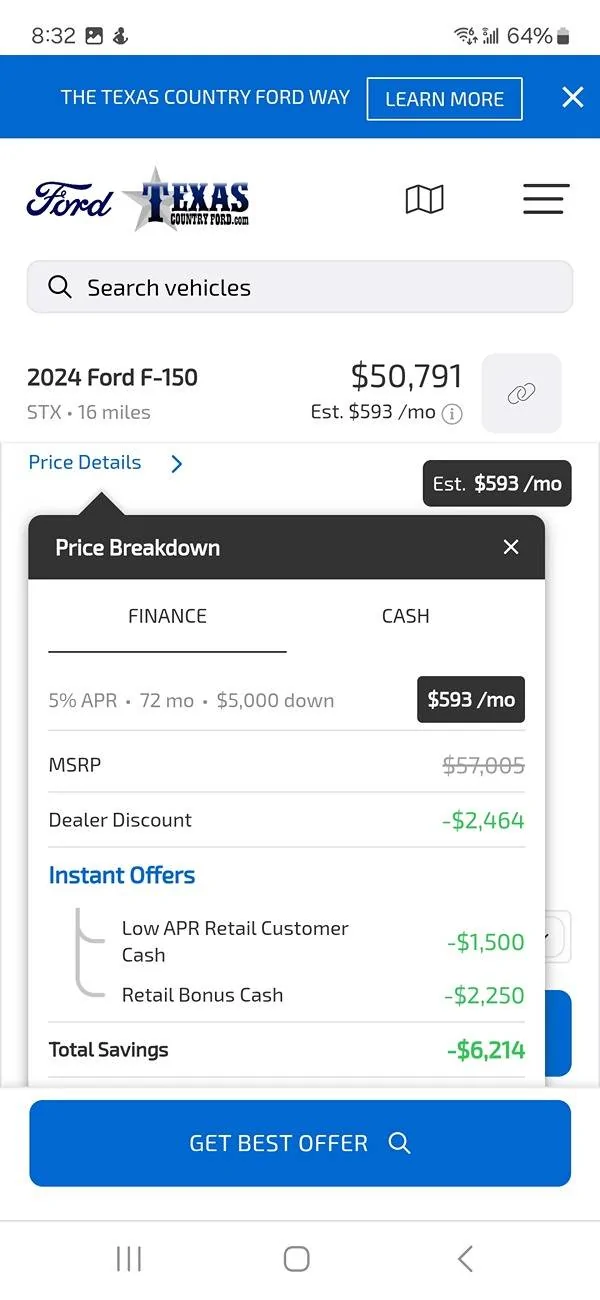Open the hamburger navigation menu
This screenshot has width=600, height=1300.
point(546,199)
